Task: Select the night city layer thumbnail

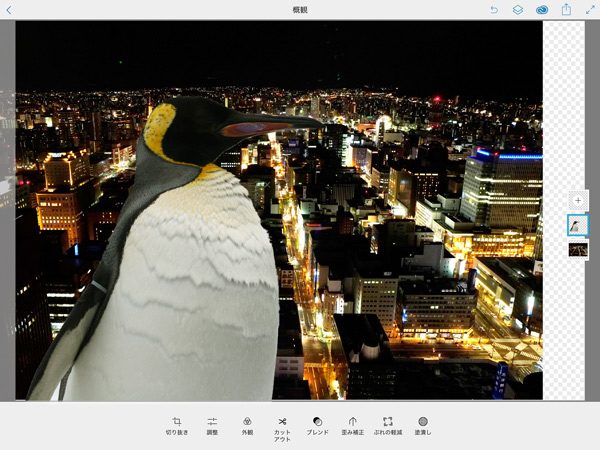Action: (578, 249)
